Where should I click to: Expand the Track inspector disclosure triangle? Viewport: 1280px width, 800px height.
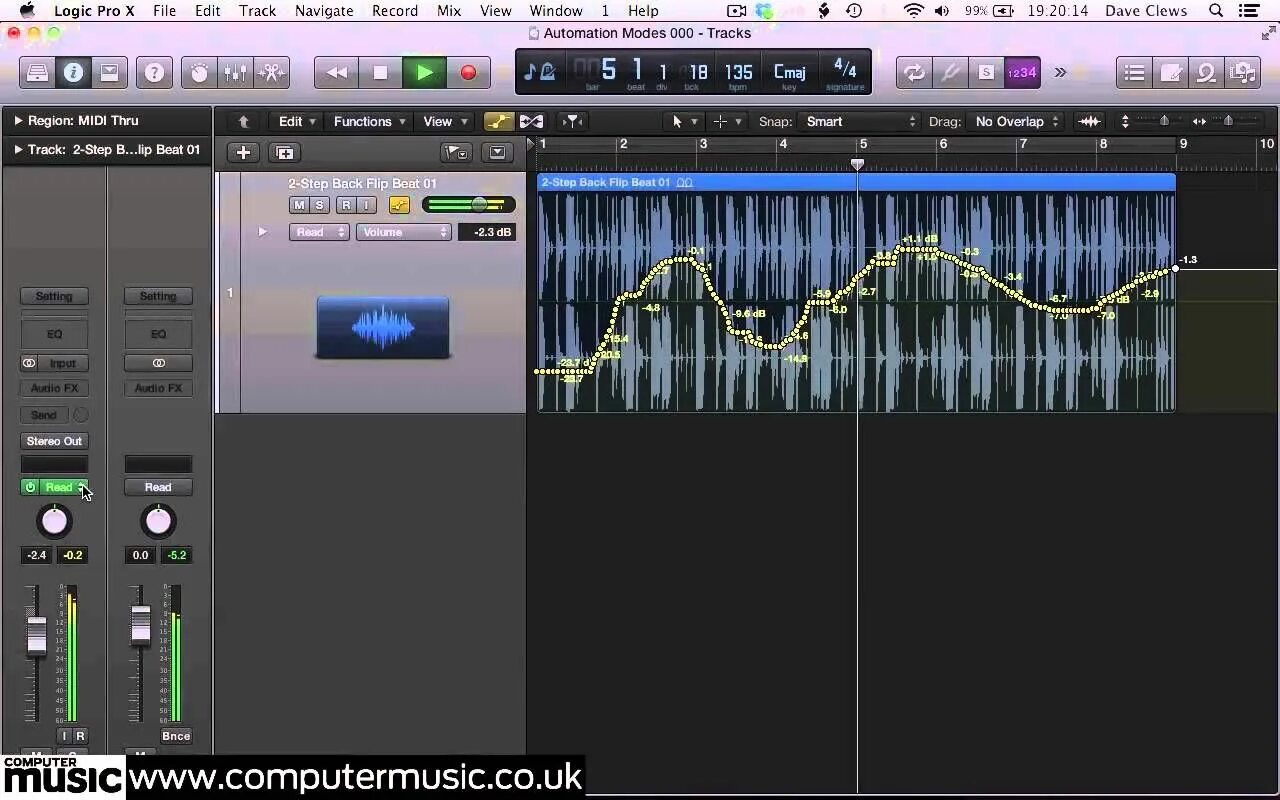pos(18,150)
